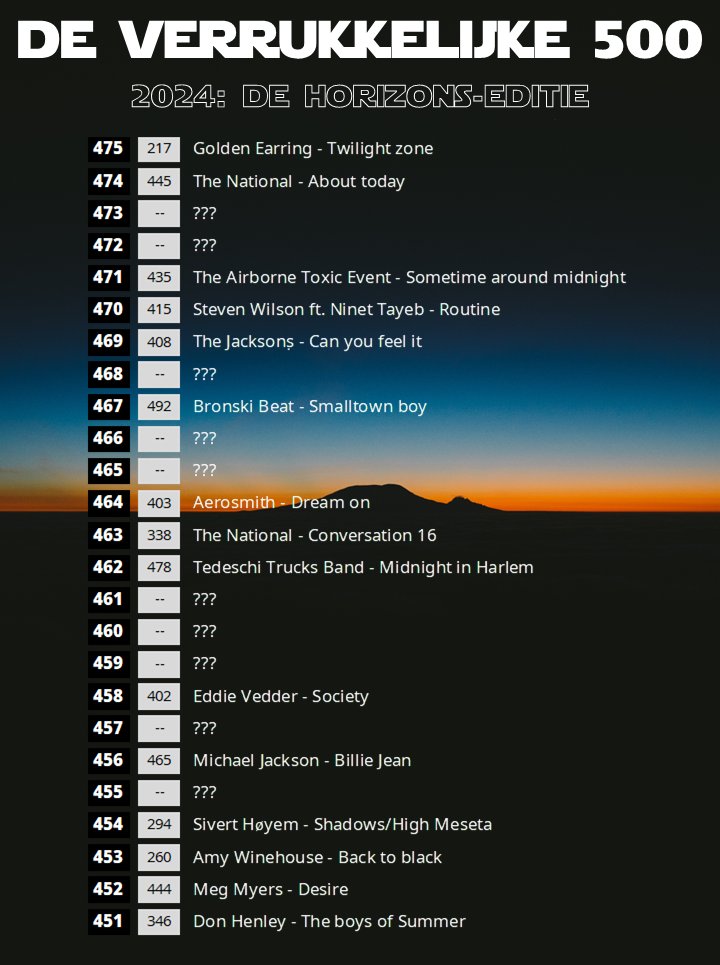Click the ??? entry at rank 466
Viewport: 720px width, 965px height.
204,438
